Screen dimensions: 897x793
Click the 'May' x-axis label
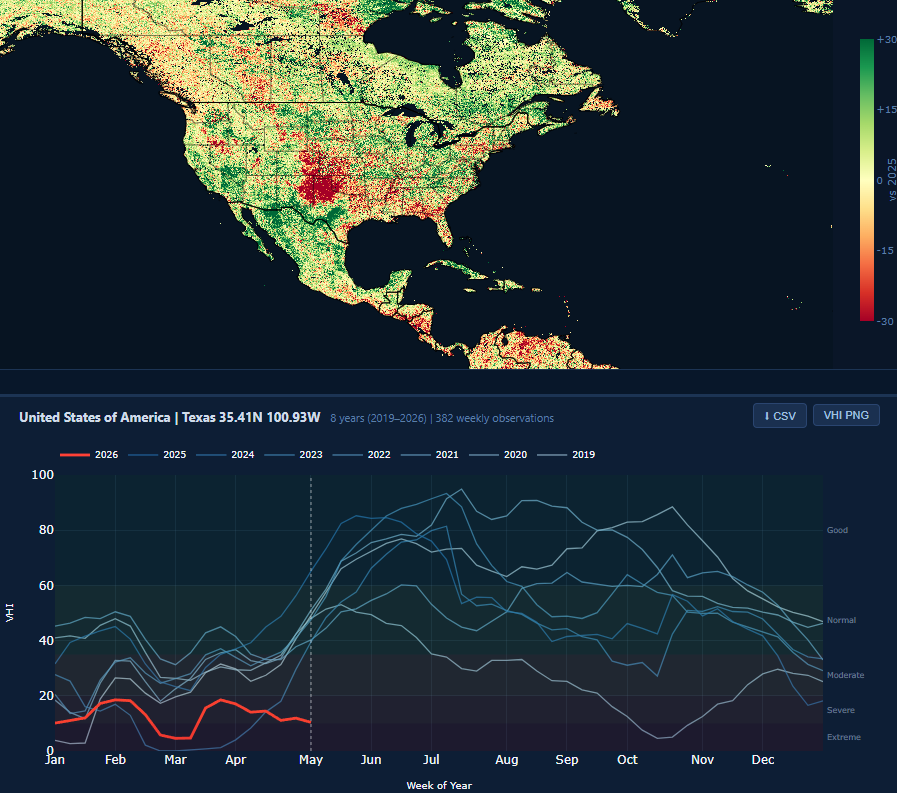coord(311,760)
